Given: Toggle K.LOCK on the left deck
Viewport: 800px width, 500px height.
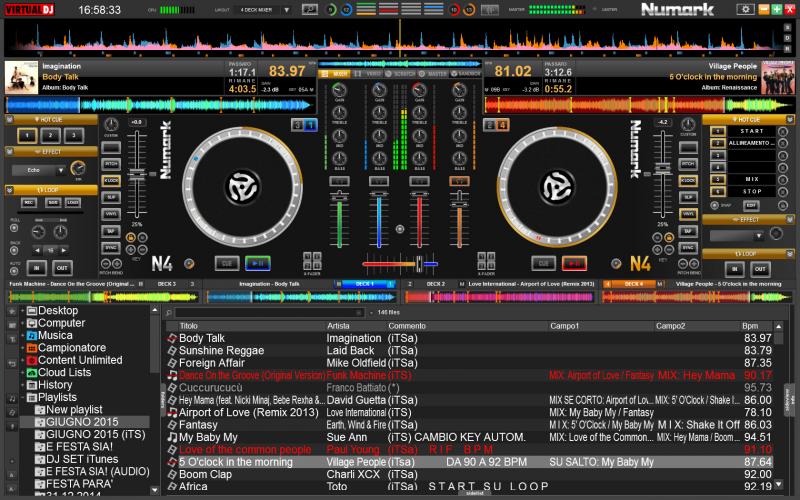Looking at the screenshot, I should click(x=111, y=180).
